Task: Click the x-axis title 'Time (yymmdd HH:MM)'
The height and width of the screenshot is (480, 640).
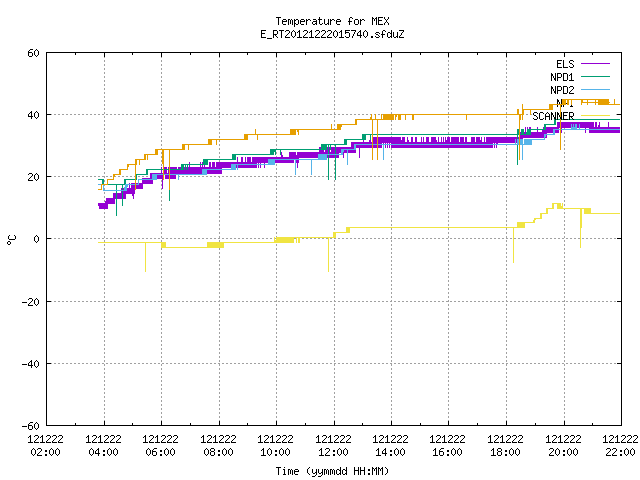Action: pos(332,471)
